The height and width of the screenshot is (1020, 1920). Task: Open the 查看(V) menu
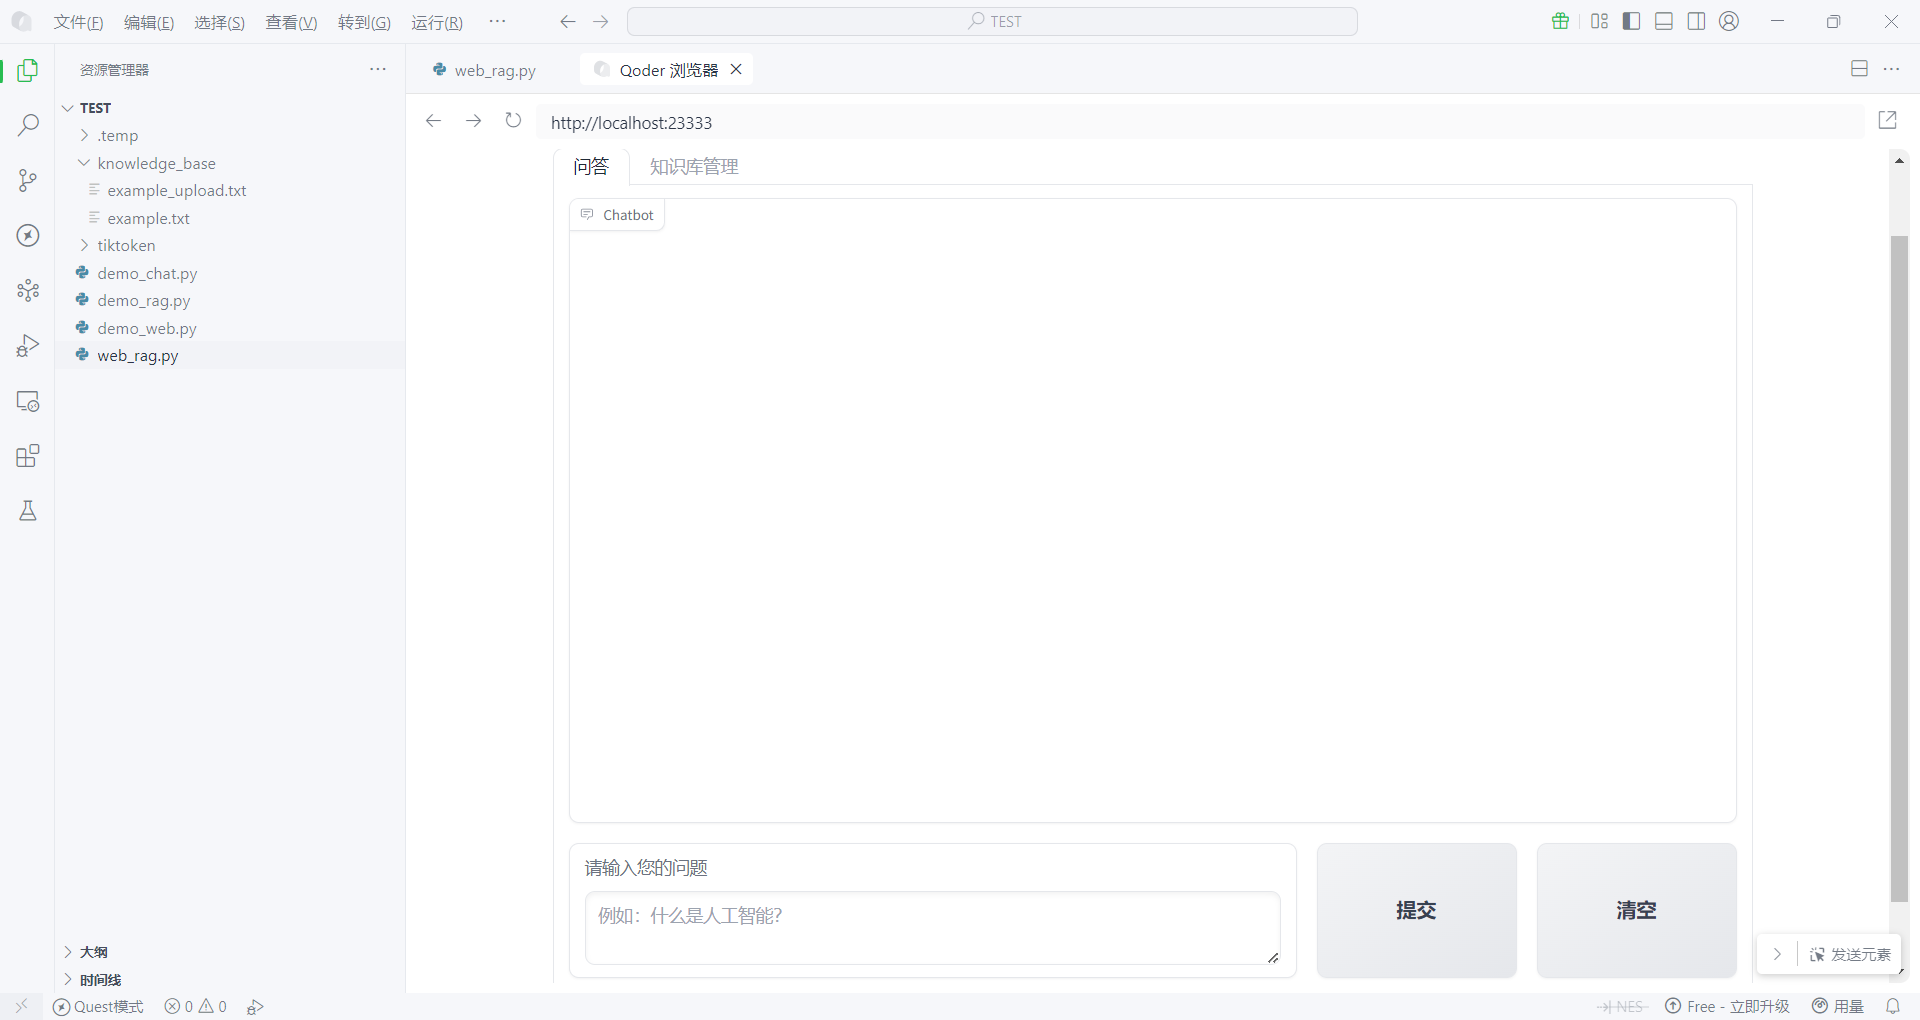click(291, 22)
